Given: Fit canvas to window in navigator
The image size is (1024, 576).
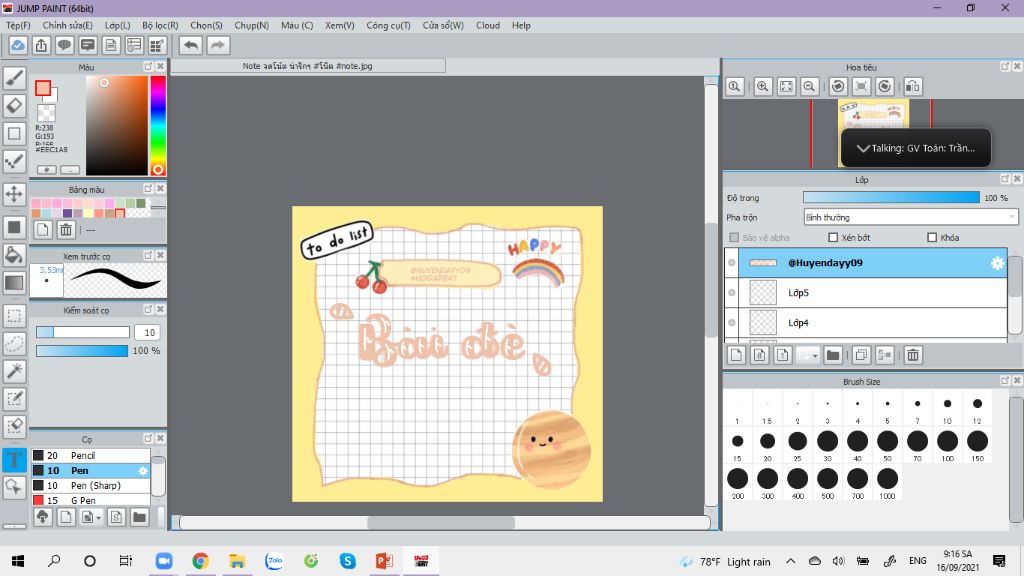Looking at the screenshot, I should pyautogui.click(x=786, y=86).
